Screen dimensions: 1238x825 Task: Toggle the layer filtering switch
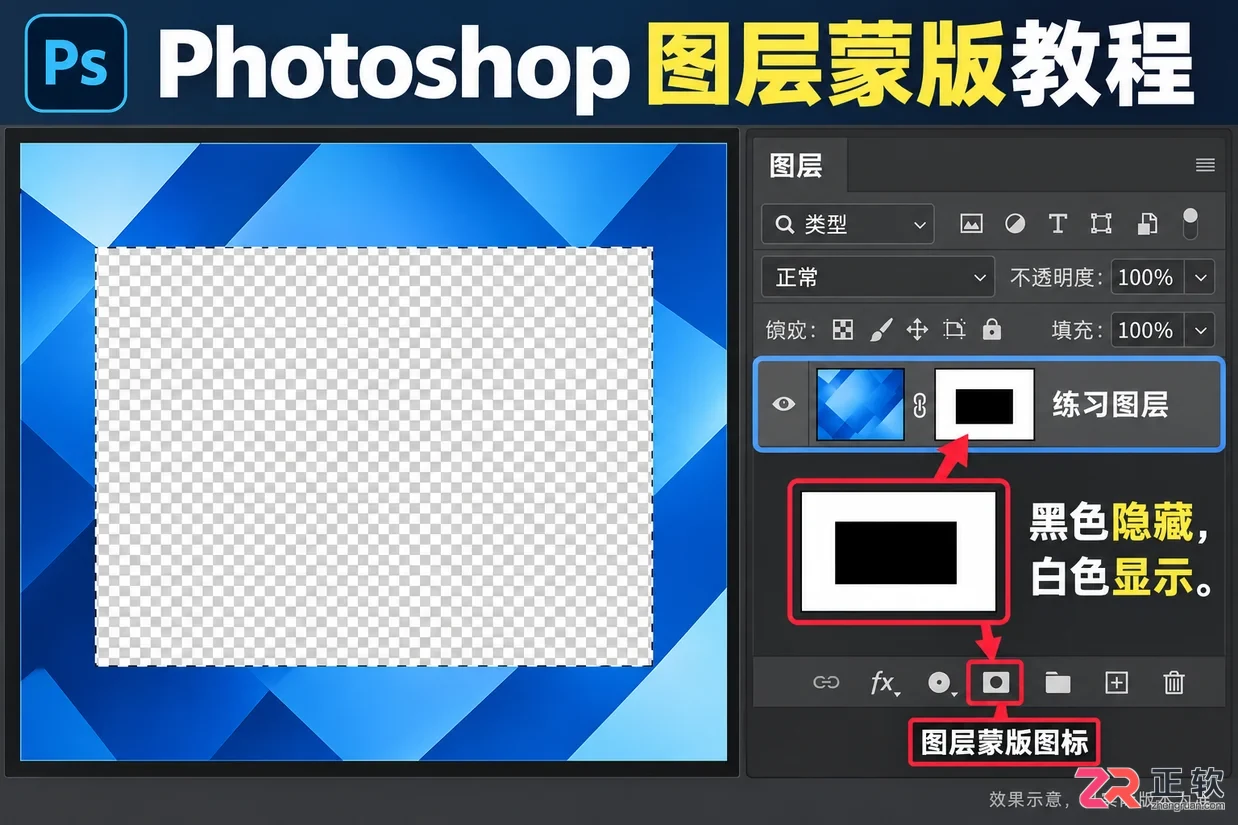pyautogui.click(x=1190, y=223)
